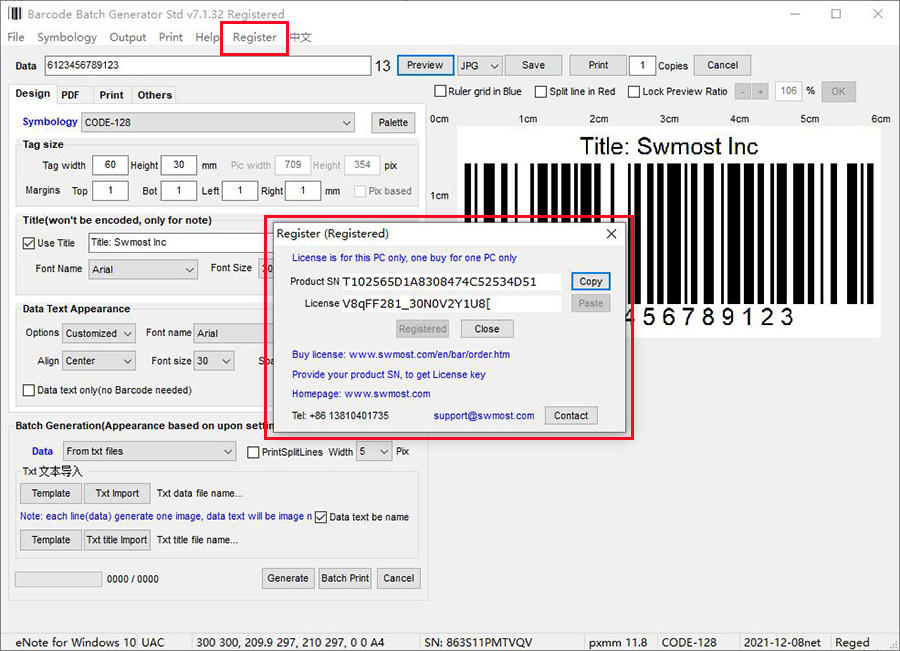Screen dimensions: 900x651
Task: Expand the From txt files dropdown
Action: click(149, 451)
